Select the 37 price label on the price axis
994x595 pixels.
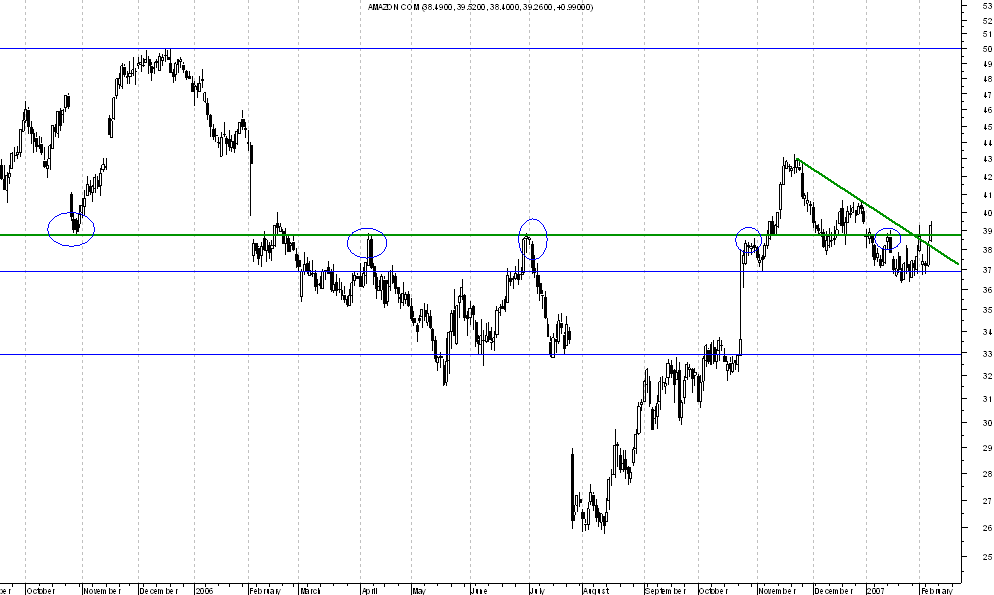[x=987, y=270]
